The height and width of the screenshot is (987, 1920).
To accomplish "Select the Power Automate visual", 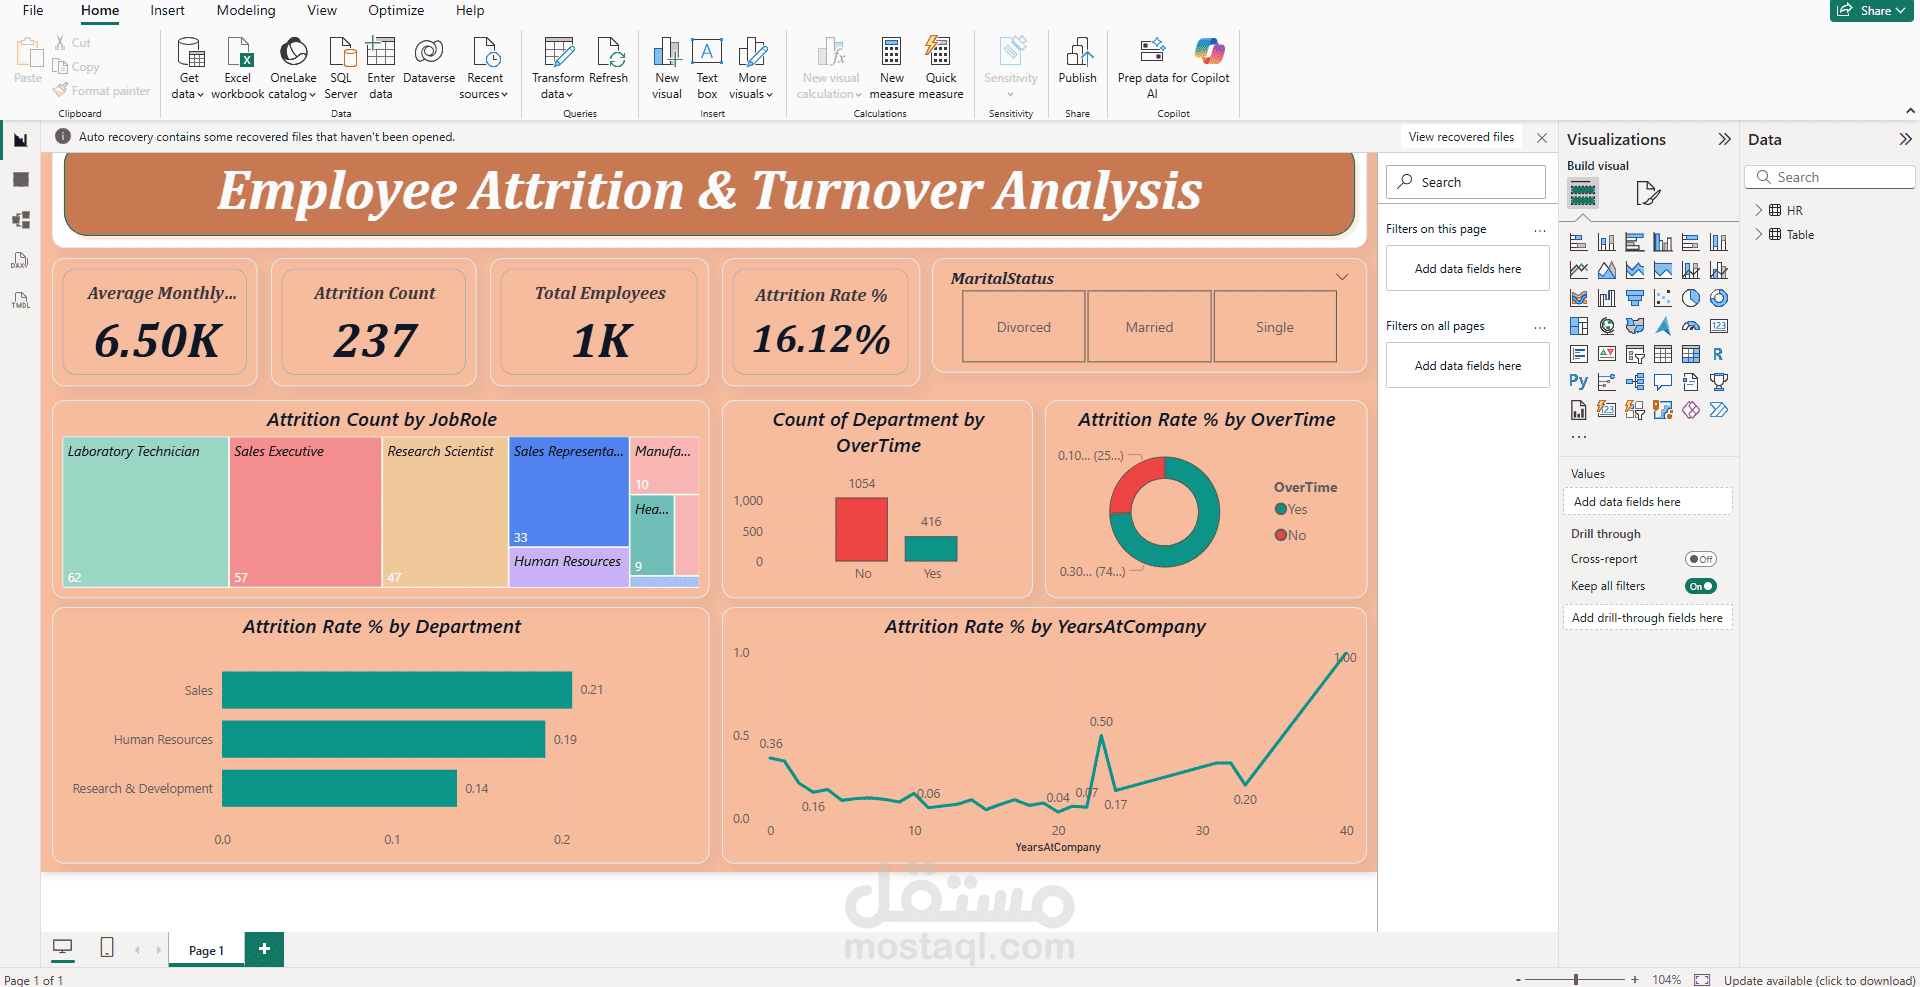I will pyautogui.click(x=1719, y=410).
